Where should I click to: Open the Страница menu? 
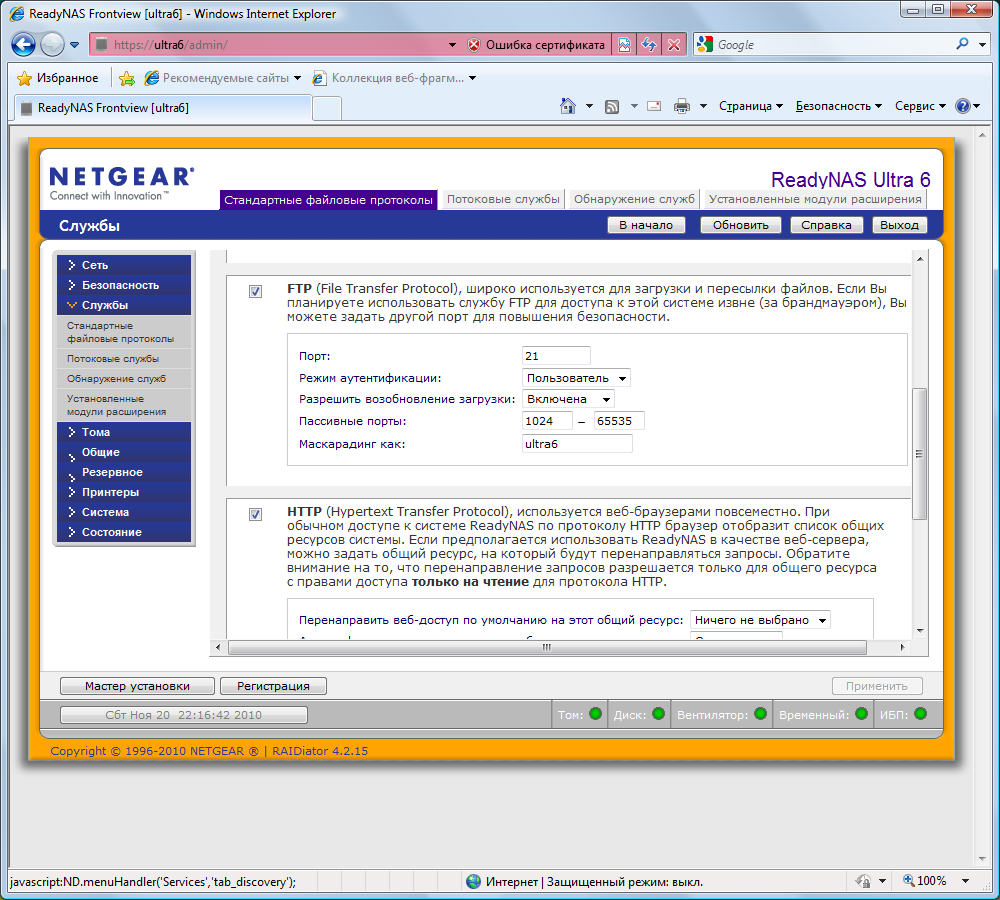751,106
